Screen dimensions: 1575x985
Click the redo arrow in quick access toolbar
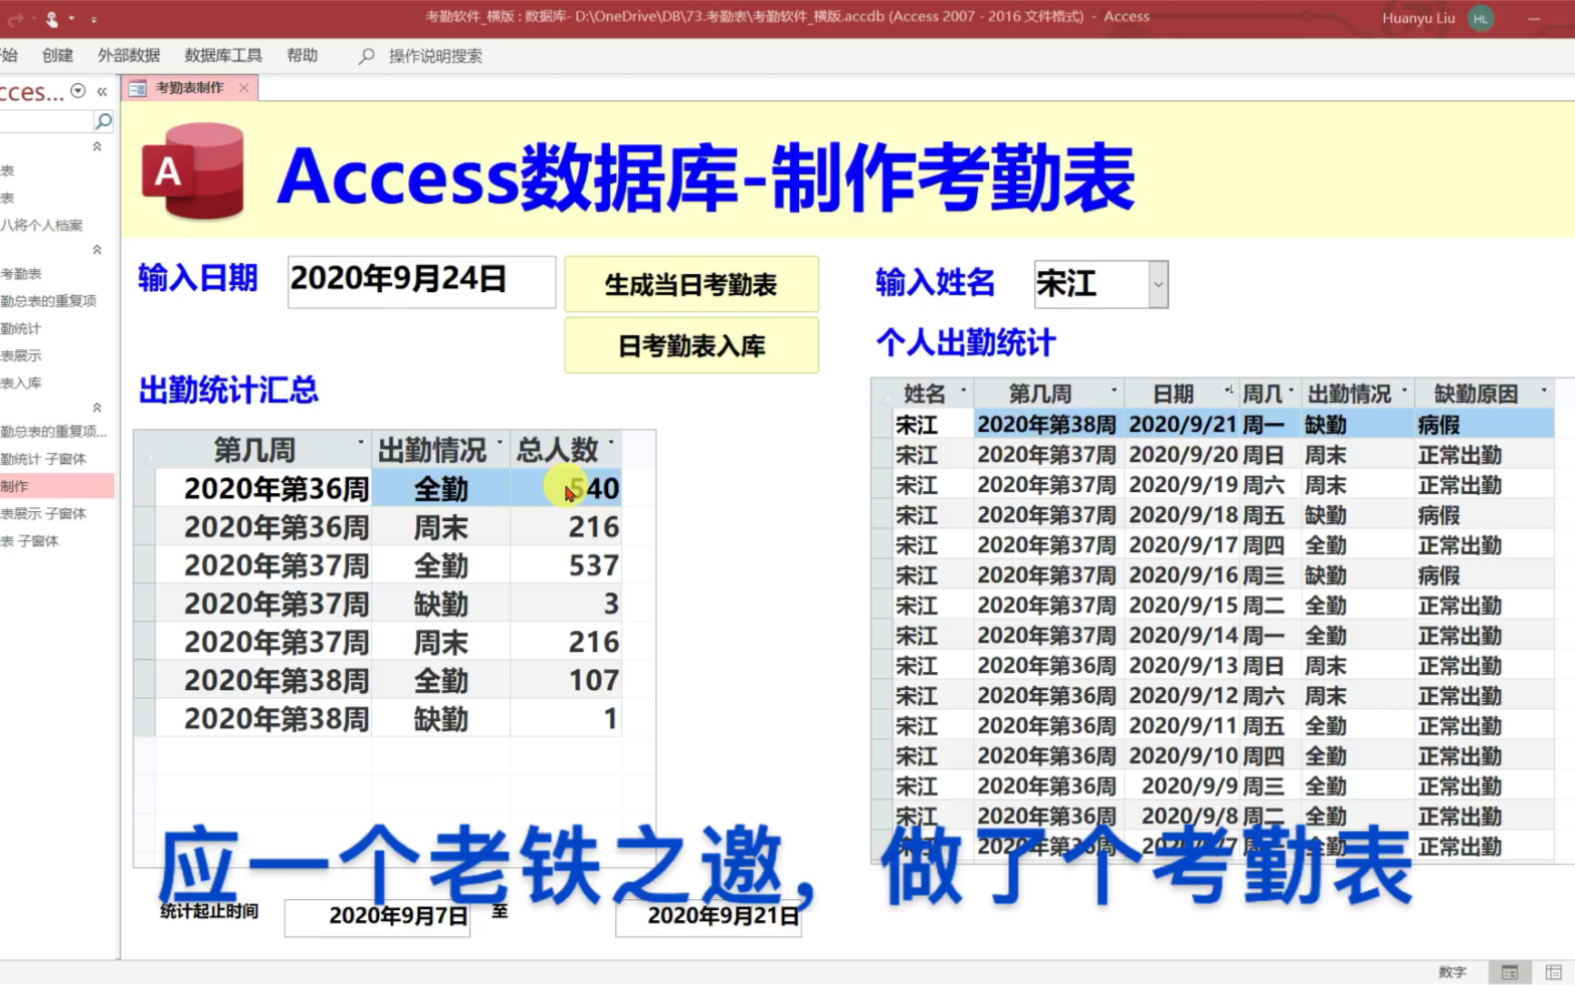[x=15, y=18]
